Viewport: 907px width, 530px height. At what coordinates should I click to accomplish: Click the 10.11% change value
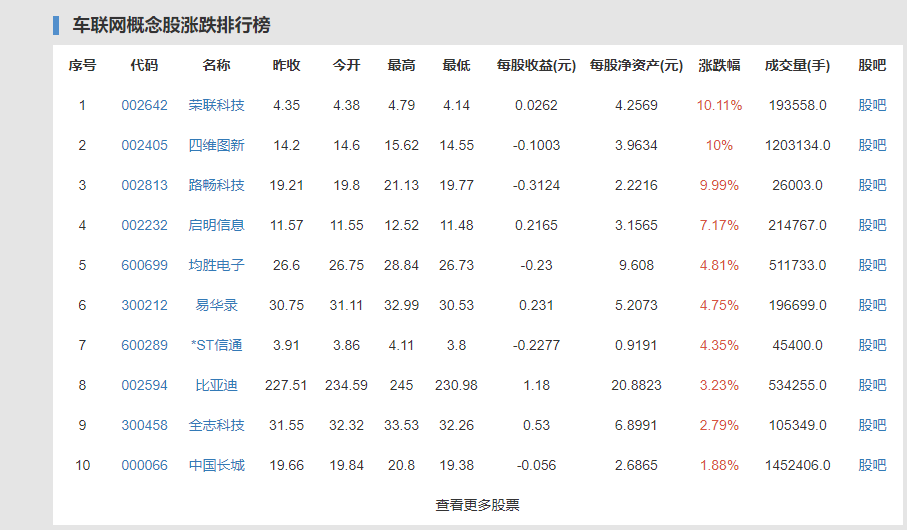(x=719, y=105)
